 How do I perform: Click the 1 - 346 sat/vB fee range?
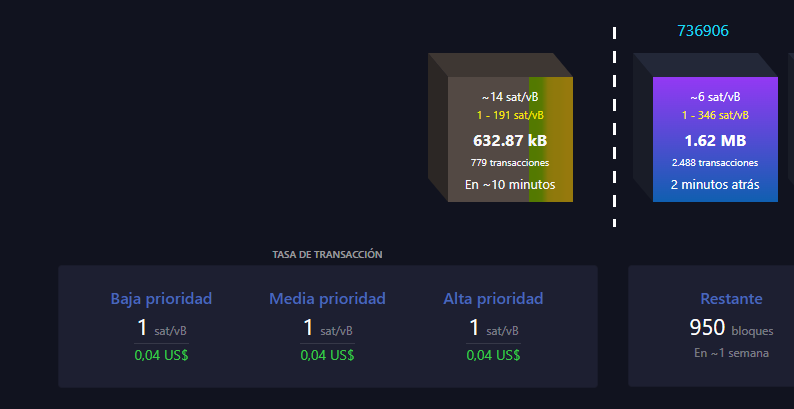point(714,115)
